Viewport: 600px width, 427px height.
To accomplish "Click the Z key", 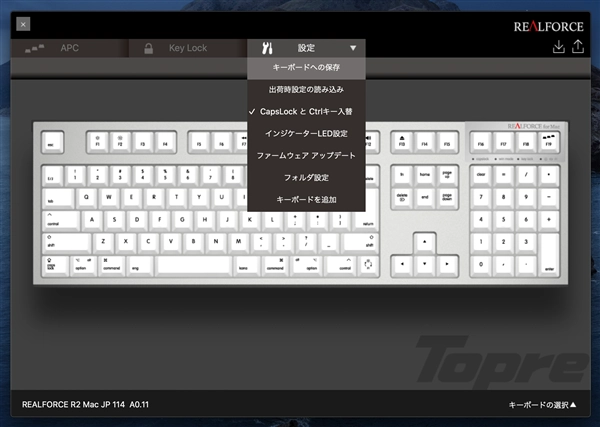I will (103, 243).
